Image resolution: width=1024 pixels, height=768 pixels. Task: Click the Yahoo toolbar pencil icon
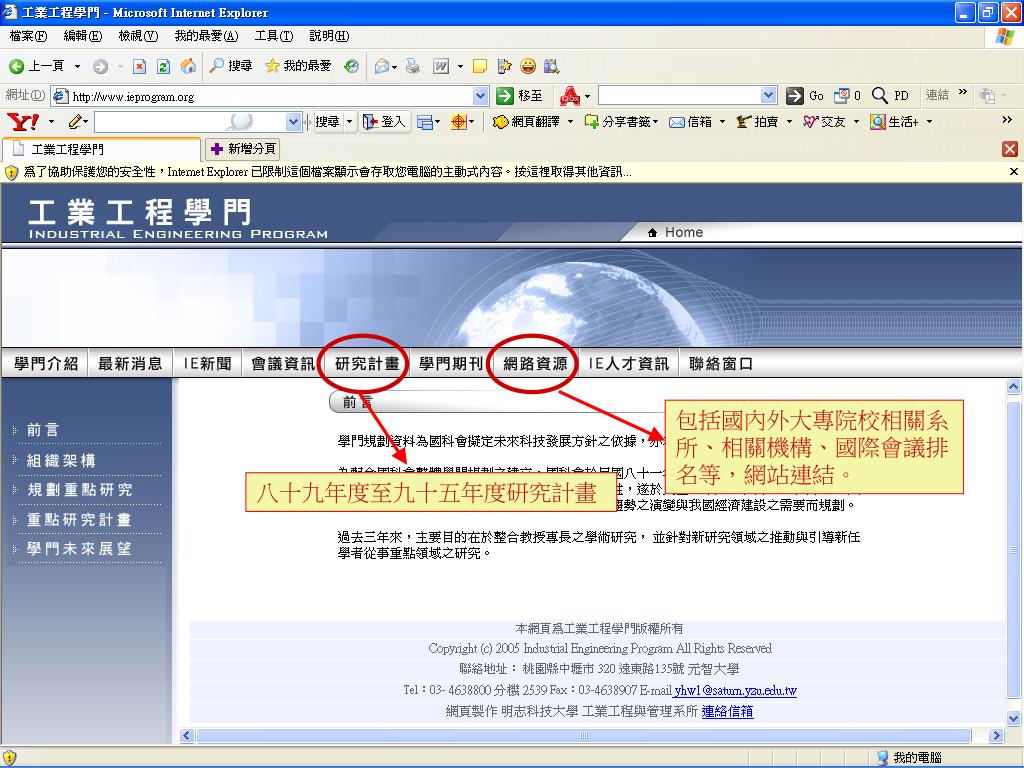(76, 121)
